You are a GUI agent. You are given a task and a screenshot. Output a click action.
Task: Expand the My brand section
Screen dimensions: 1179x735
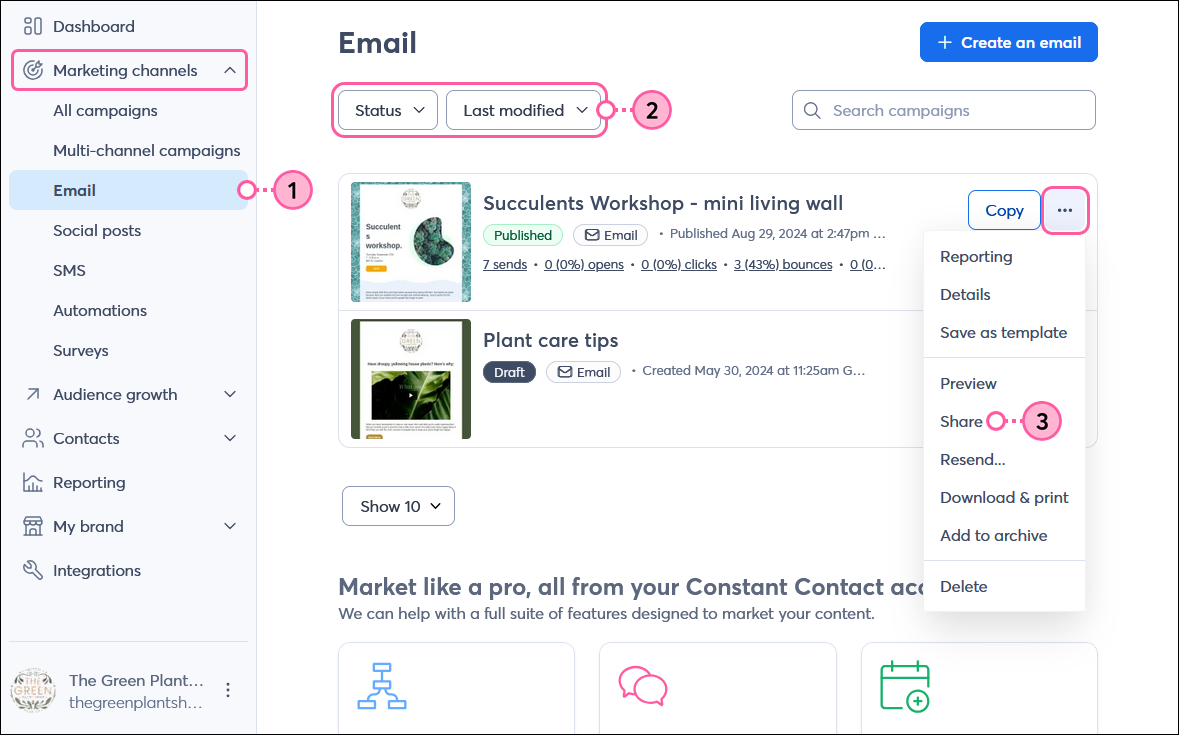click(x=230, y=526)
